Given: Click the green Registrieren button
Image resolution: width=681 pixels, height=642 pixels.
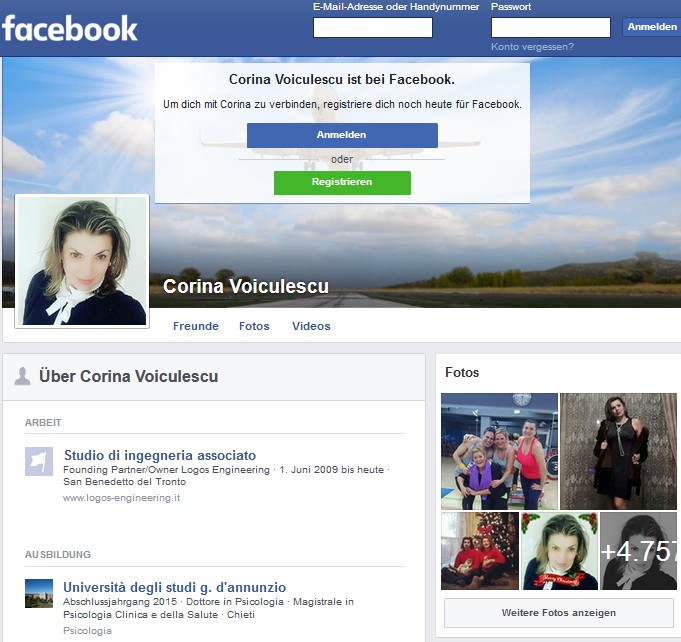Looking at the screenshot, I should click(342, 182).
